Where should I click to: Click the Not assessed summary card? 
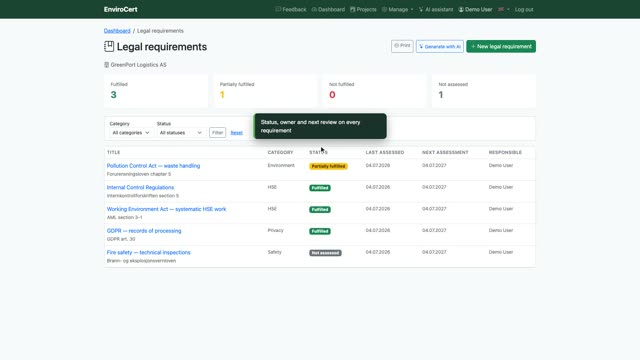[484, 91]
